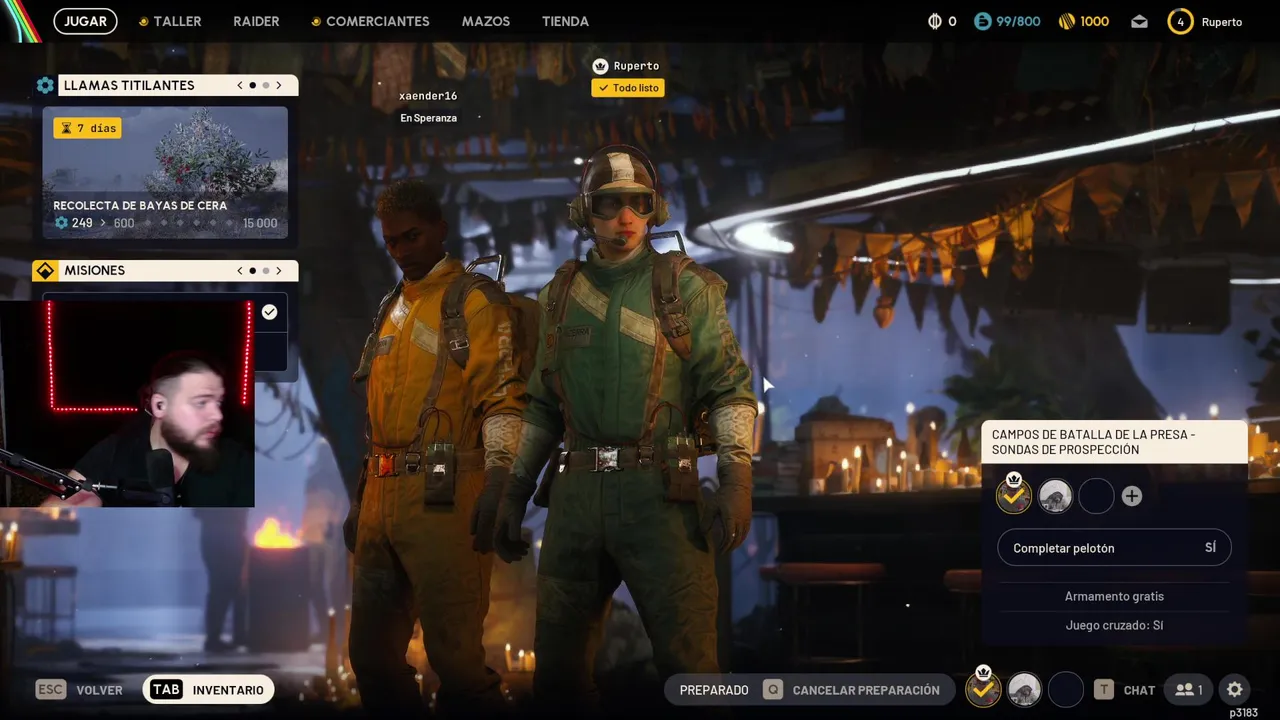Click empty squad slot in bottom bar
1280x720 pixels.
pos(1066,689)
